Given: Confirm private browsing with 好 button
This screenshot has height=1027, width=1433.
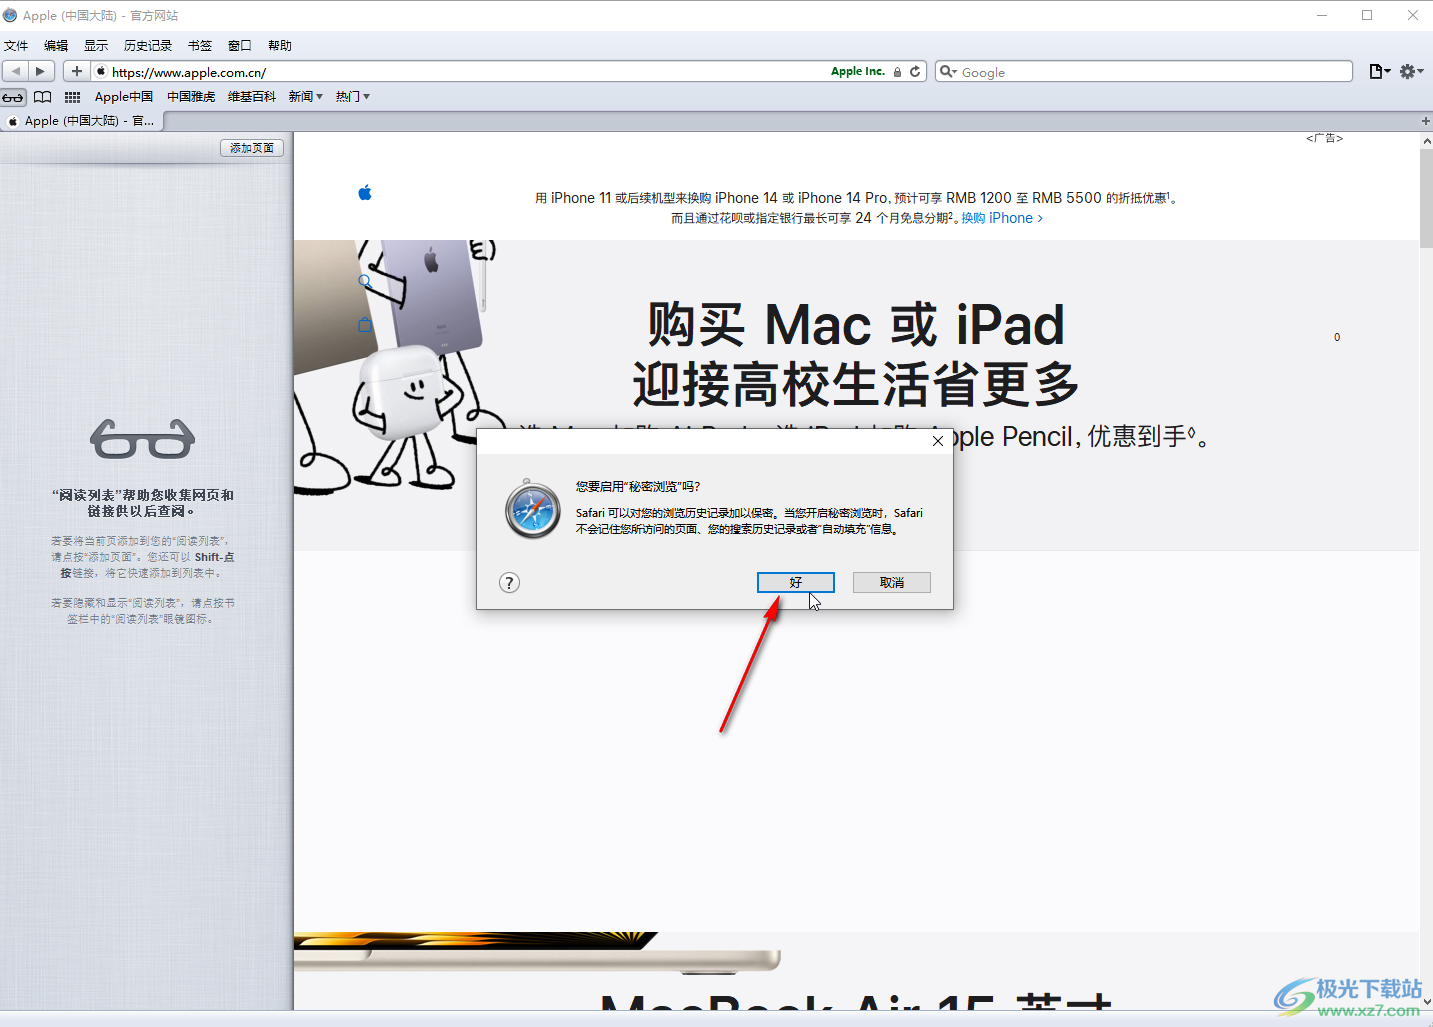Looking at the screenshot, I should [796, 582].
